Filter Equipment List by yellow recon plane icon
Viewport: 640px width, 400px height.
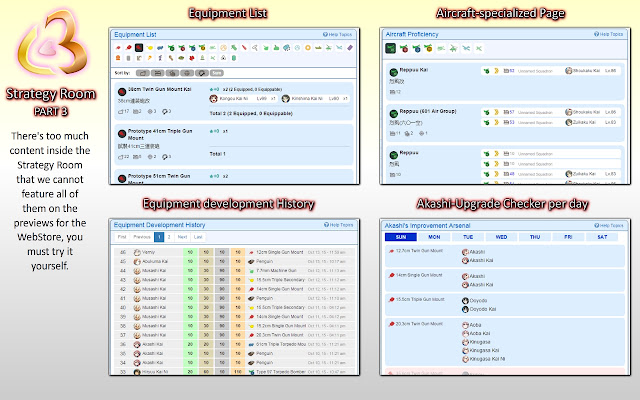202,47
